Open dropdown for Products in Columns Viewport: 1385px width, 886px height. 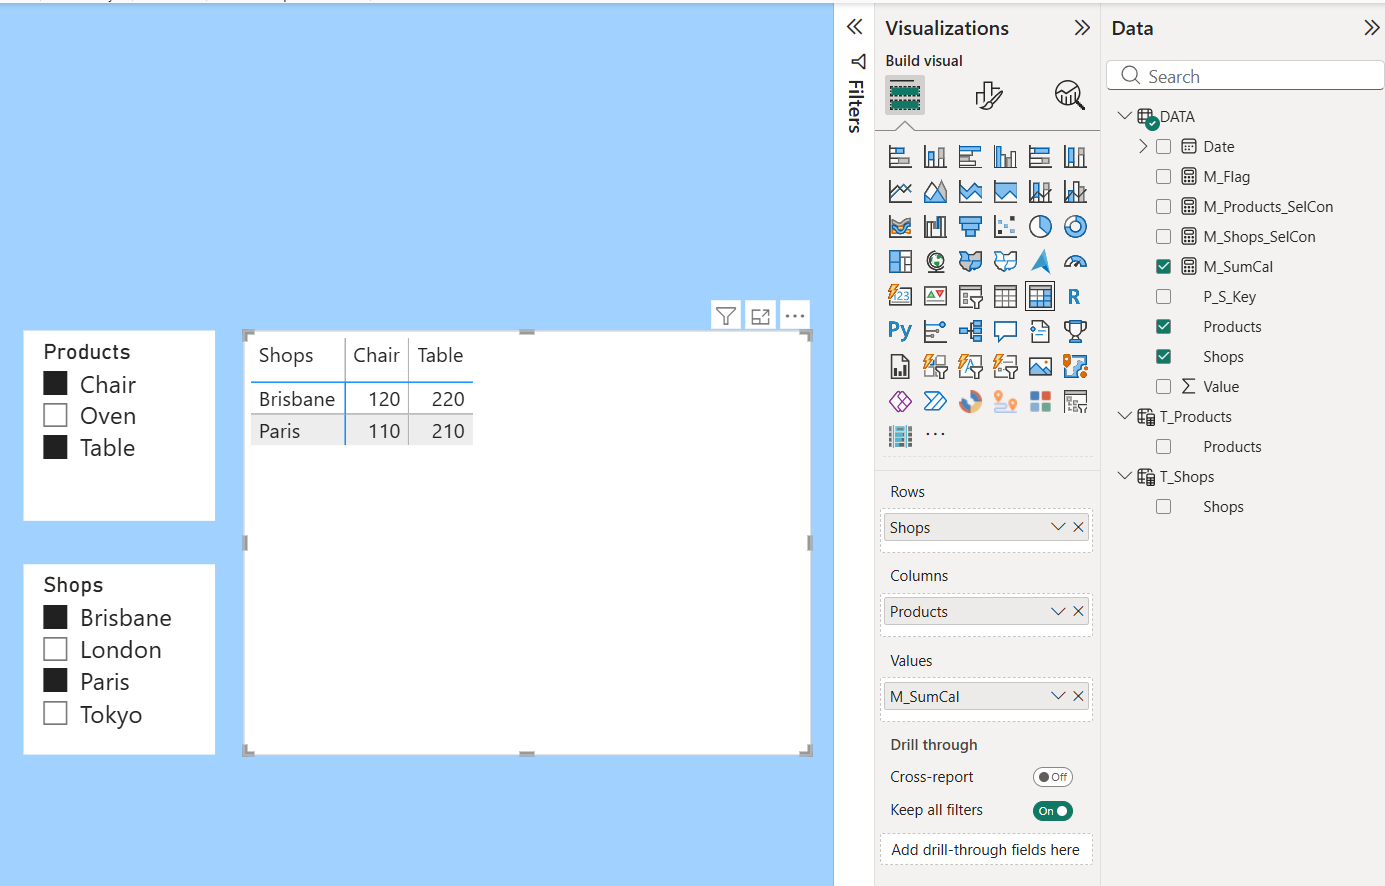coord(1058,611)
